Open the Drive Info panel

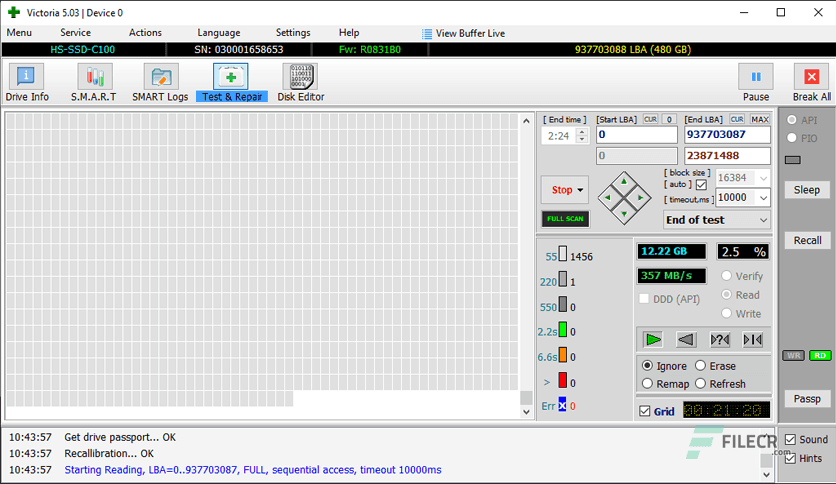pos(27,83)
